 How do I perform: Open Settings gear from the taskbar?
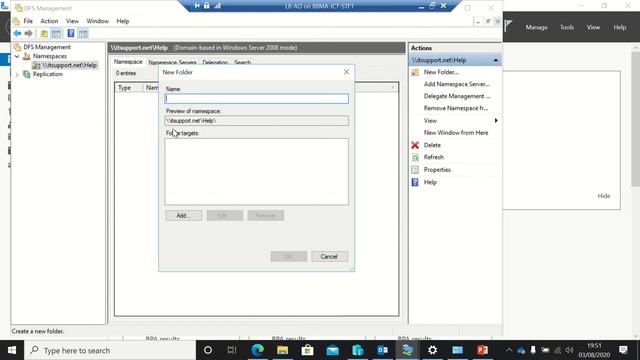tap(432, 350)
